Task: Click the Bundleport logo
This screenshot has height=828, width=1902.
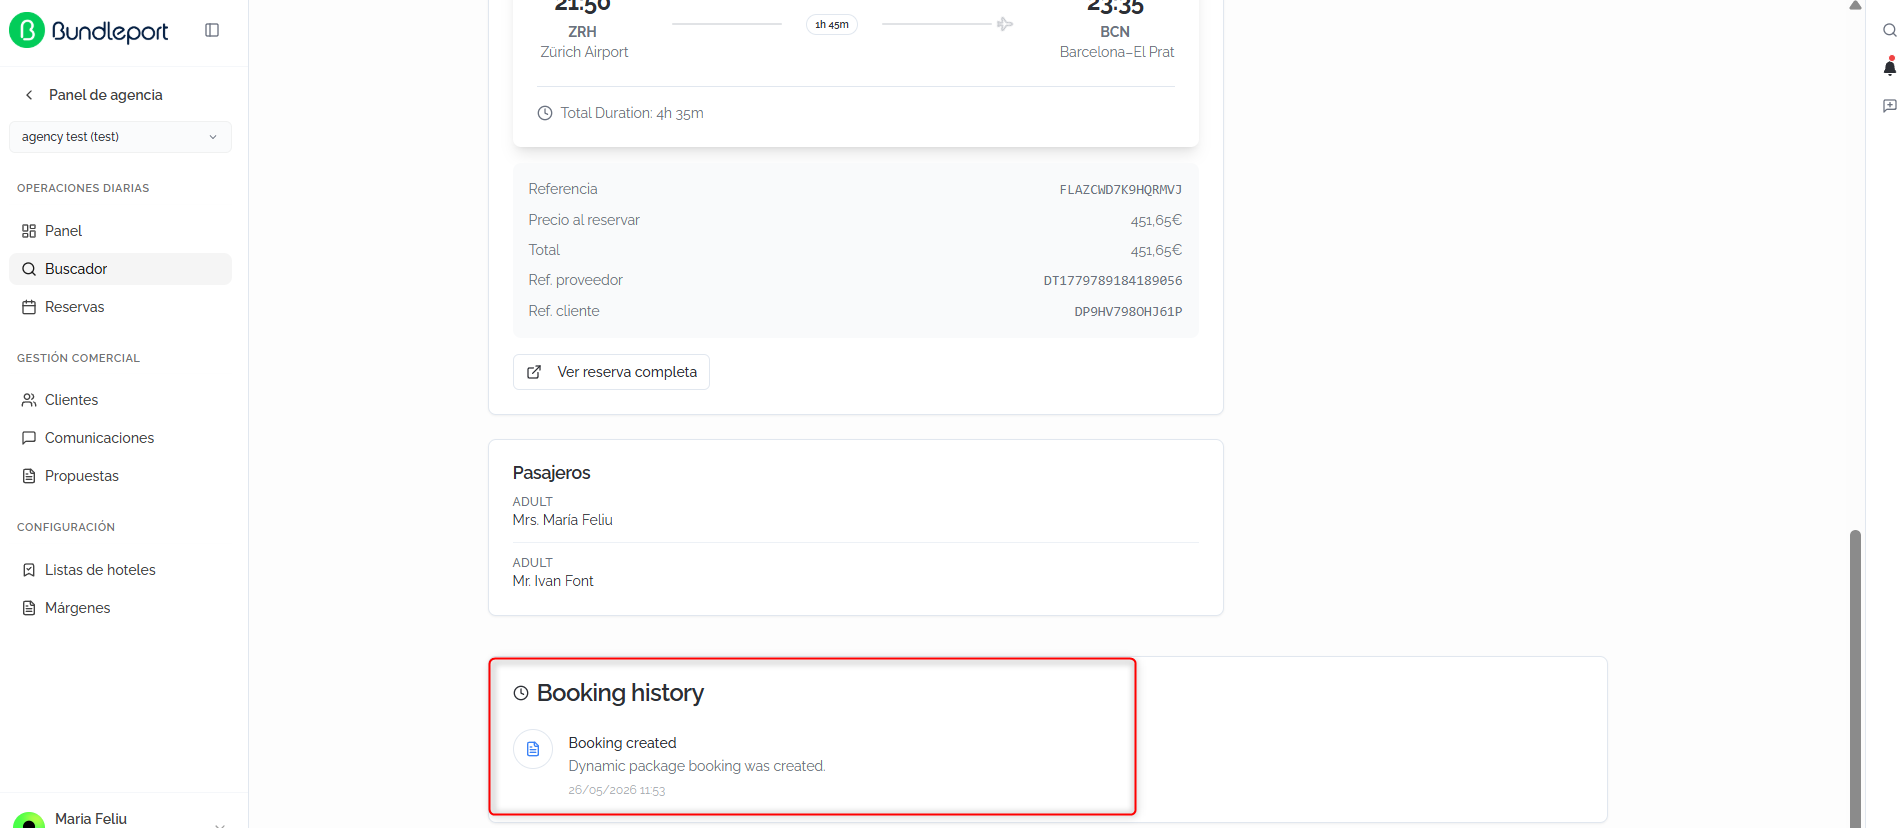Action: pyautogui.click(x=89, y=30)
